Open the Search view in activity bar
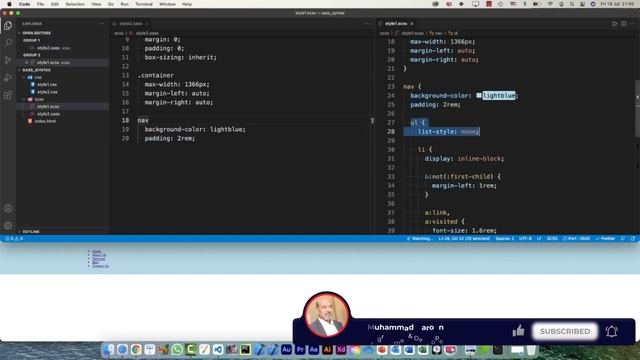This screenshot has height=360, width=640. [x=8, y=42]
